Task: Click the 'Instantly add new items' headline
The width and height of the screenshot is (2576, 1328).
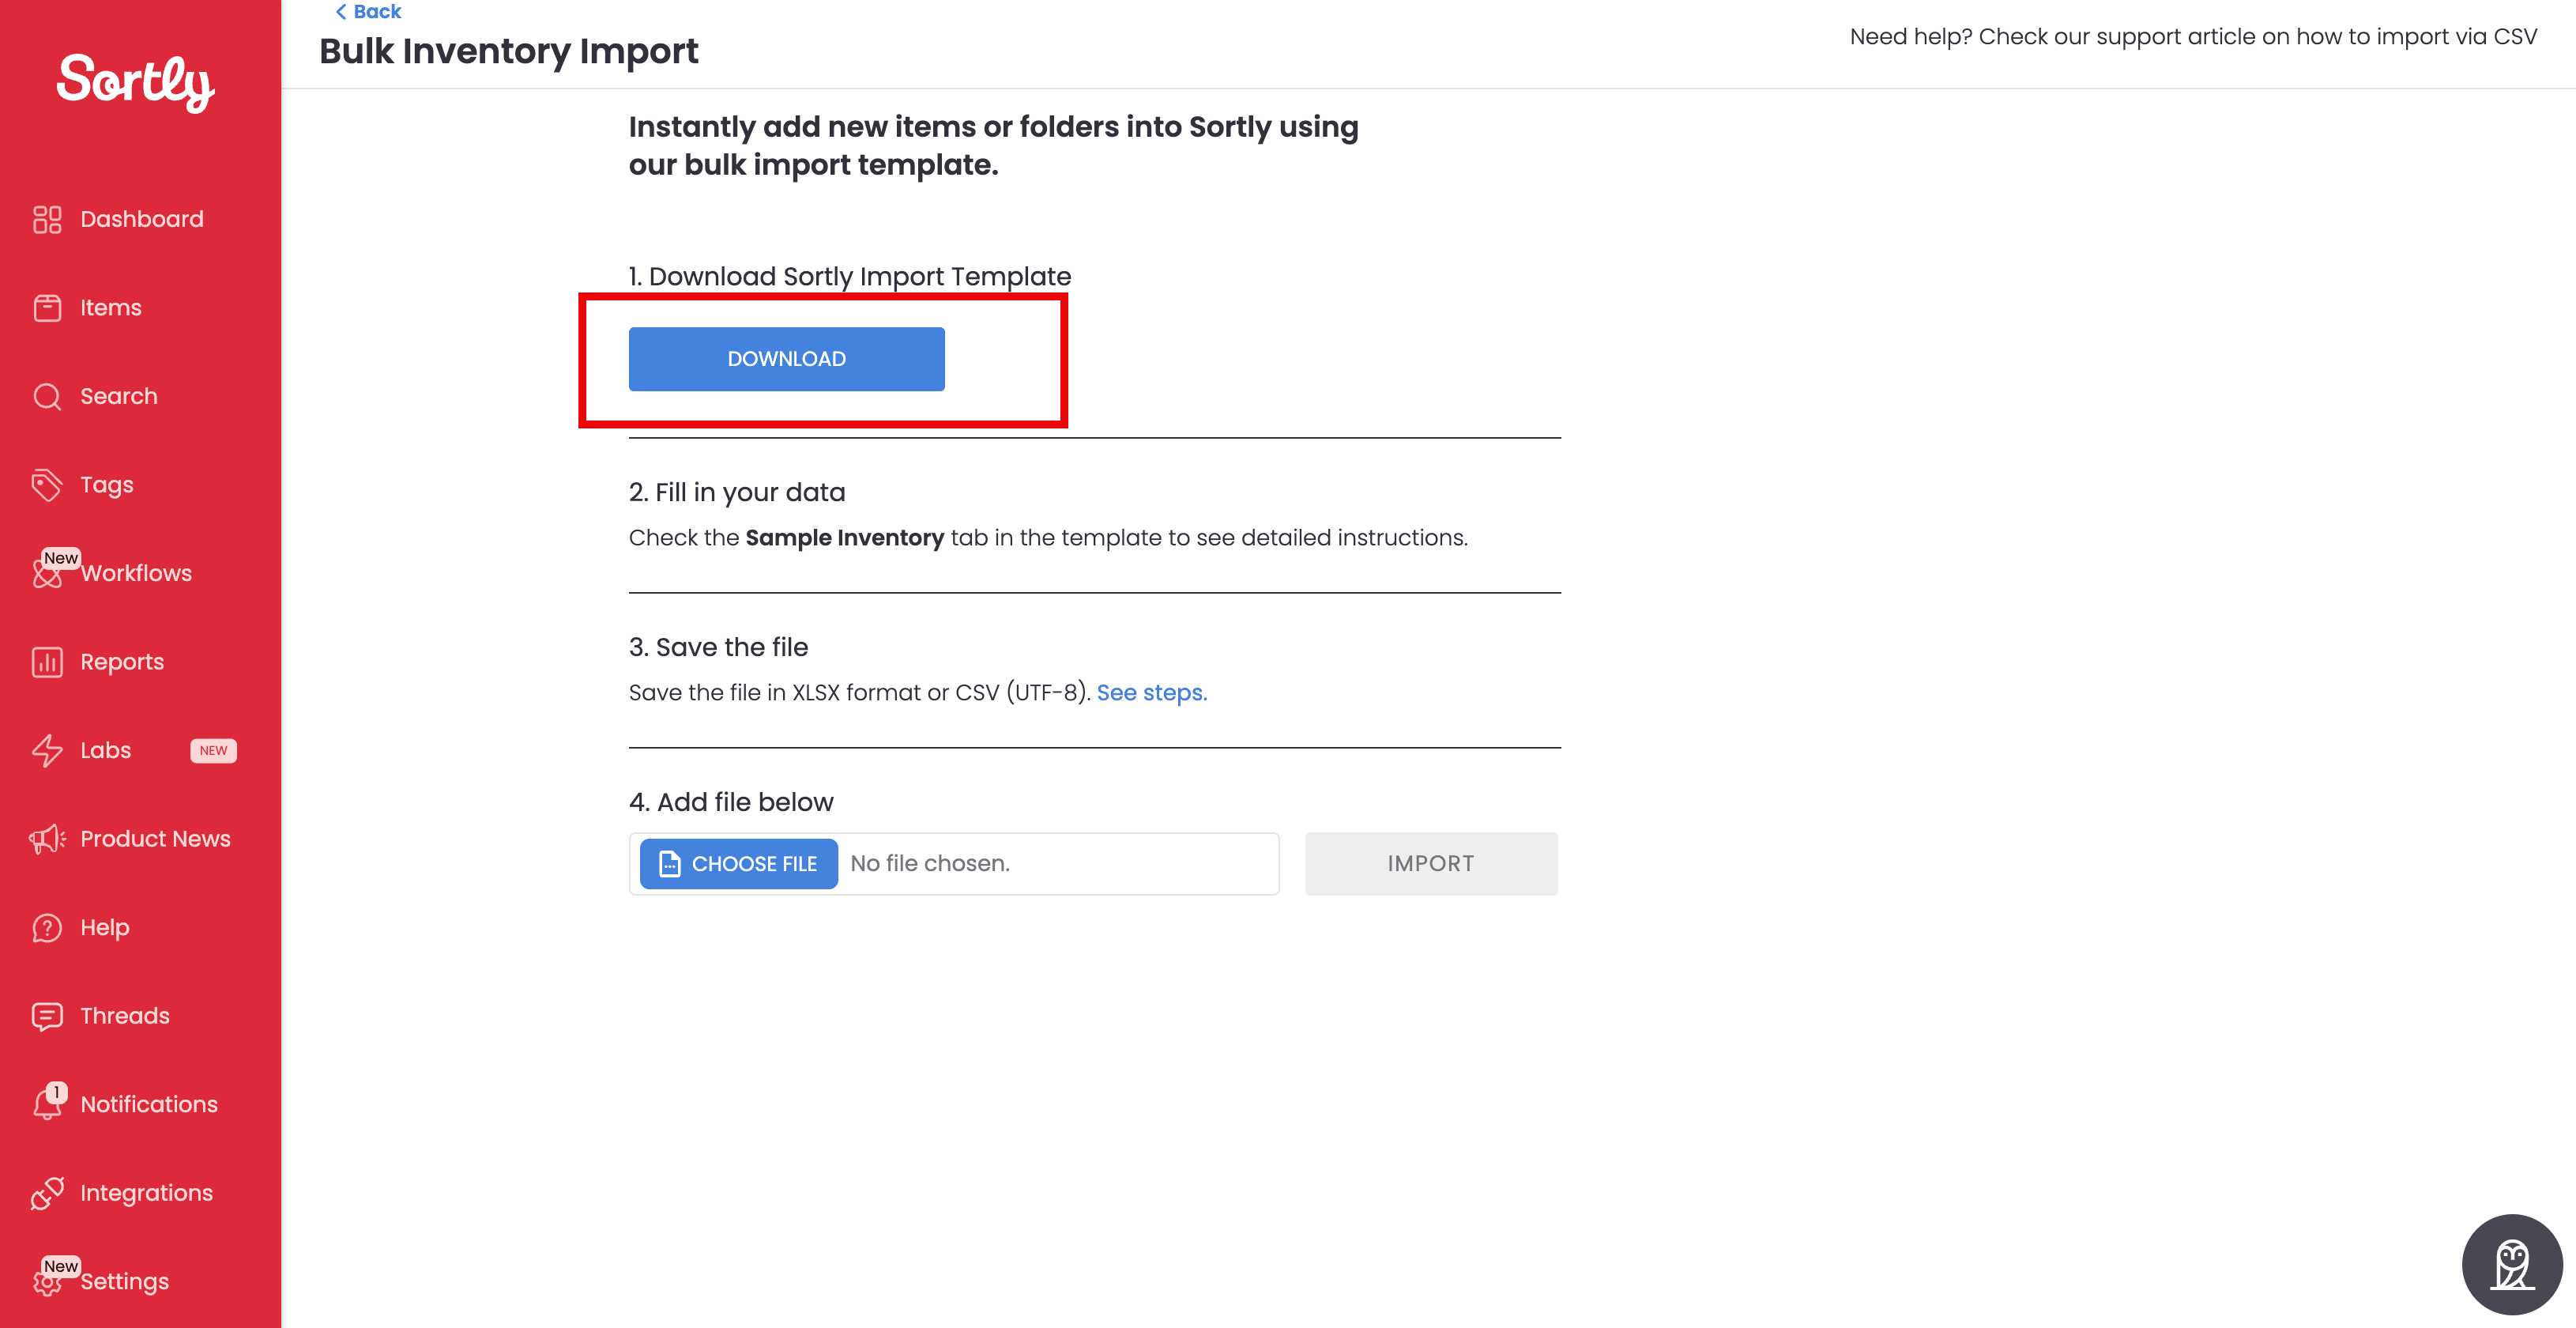Action: click(993, 146)
